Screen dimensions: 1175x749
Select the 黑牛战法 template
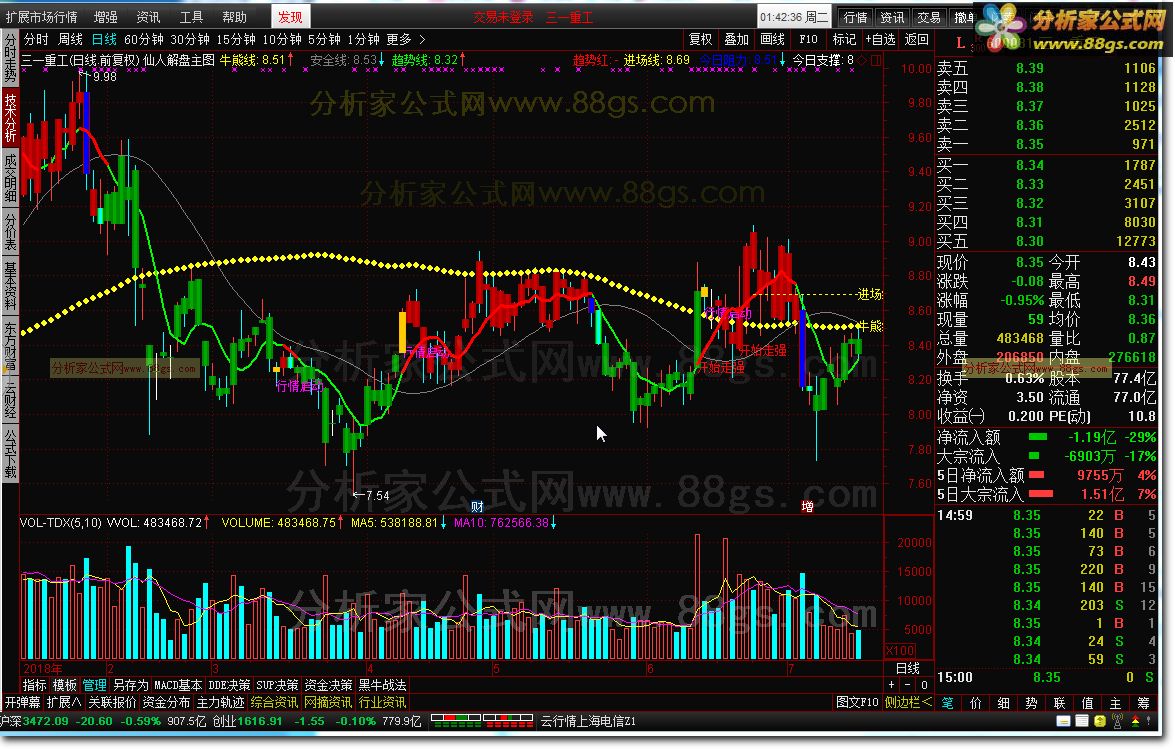(382, 685)
